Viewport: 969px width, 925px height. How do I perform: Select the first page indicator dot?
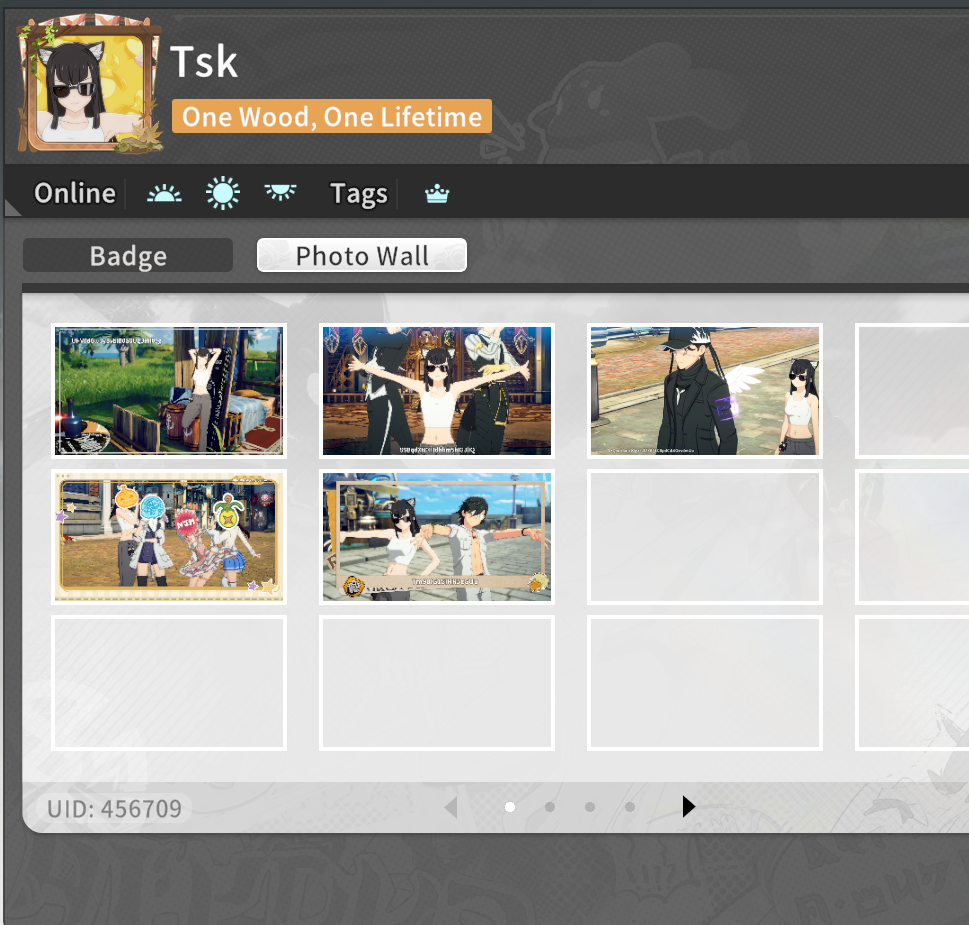pyautogui.click(x=510, y=807)
